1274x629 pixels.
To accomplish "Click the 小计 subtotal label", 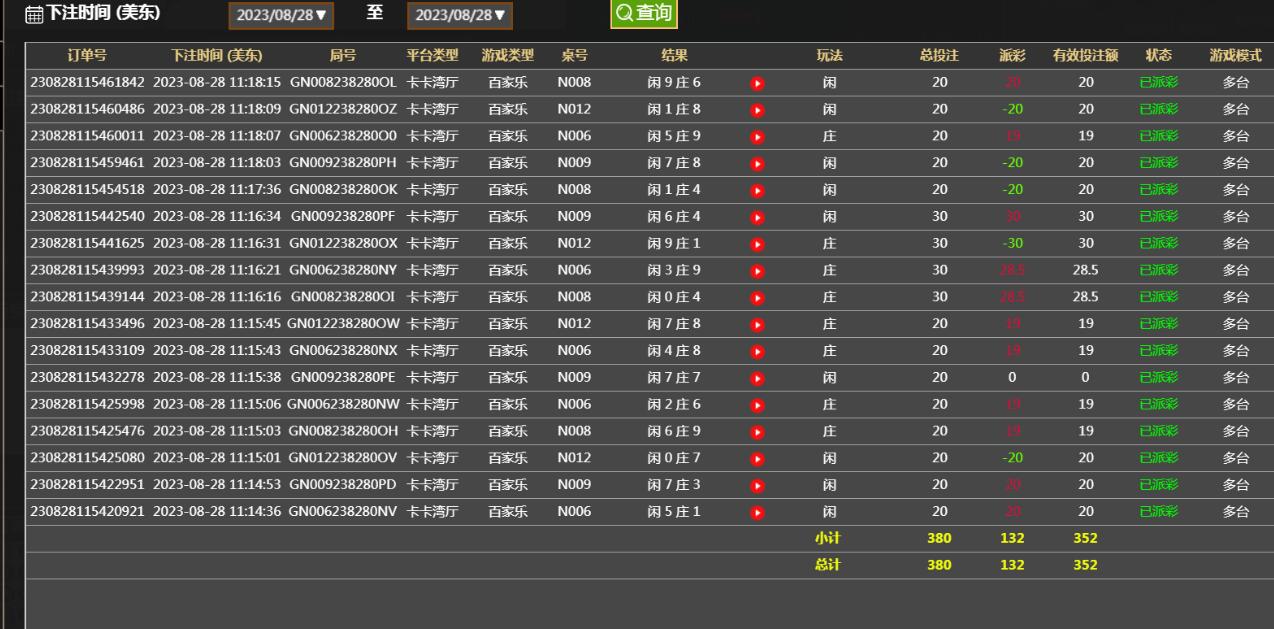I will coord(828,538).
